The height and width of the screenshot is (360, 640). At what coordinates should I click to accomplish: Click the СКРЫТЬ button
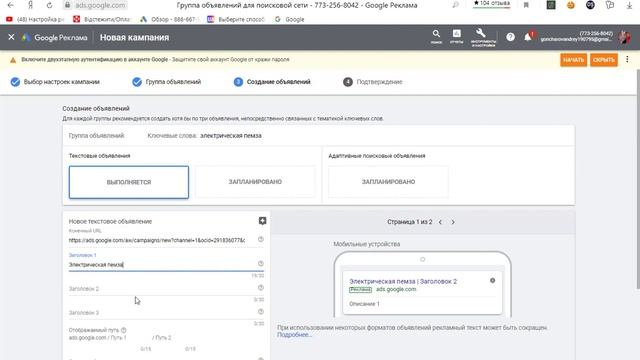(x=604, y=60)
